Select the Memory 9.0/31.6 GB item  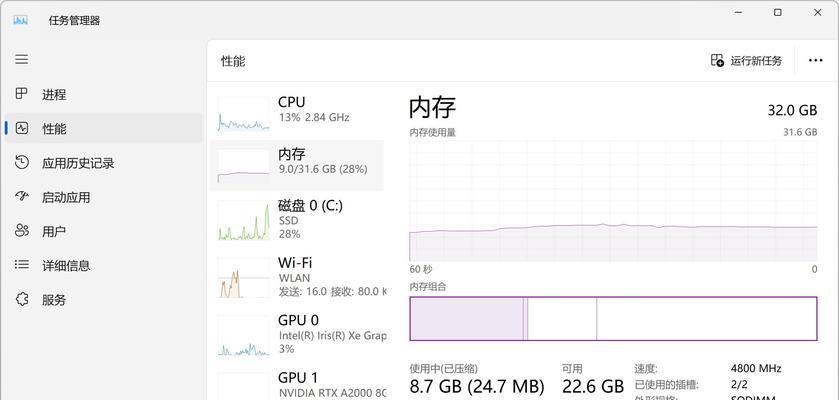point(296,166)
